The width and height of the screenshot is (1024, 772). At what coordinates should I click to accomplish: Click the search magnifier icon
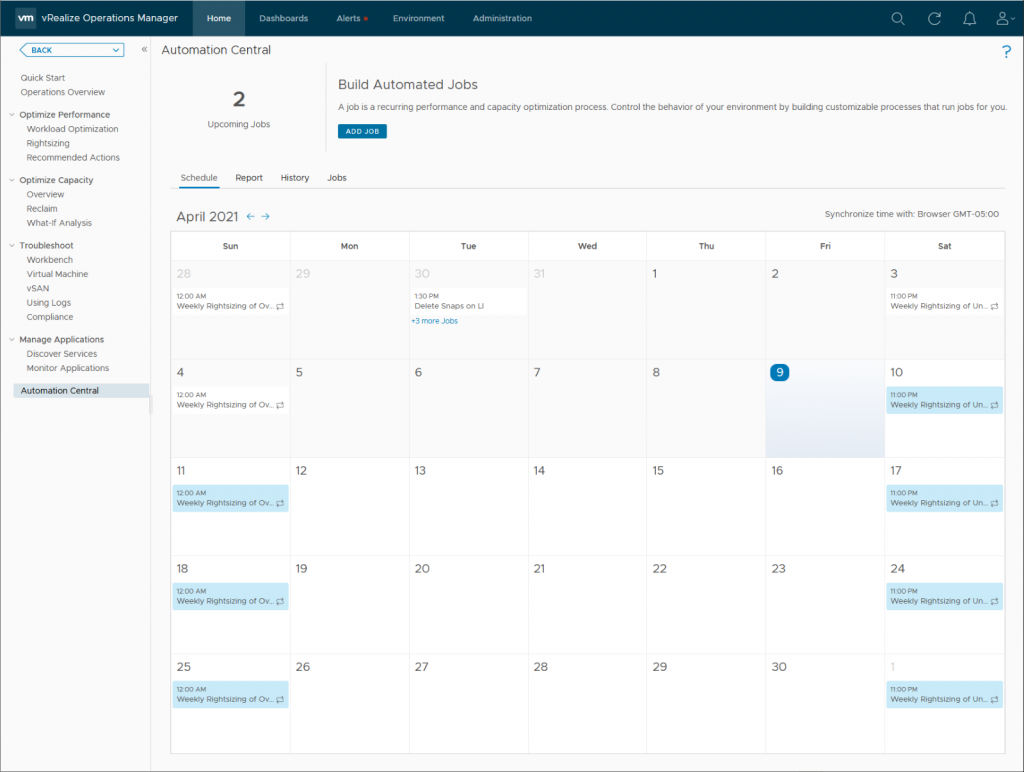pyautogui.click(x=898, y=18)
